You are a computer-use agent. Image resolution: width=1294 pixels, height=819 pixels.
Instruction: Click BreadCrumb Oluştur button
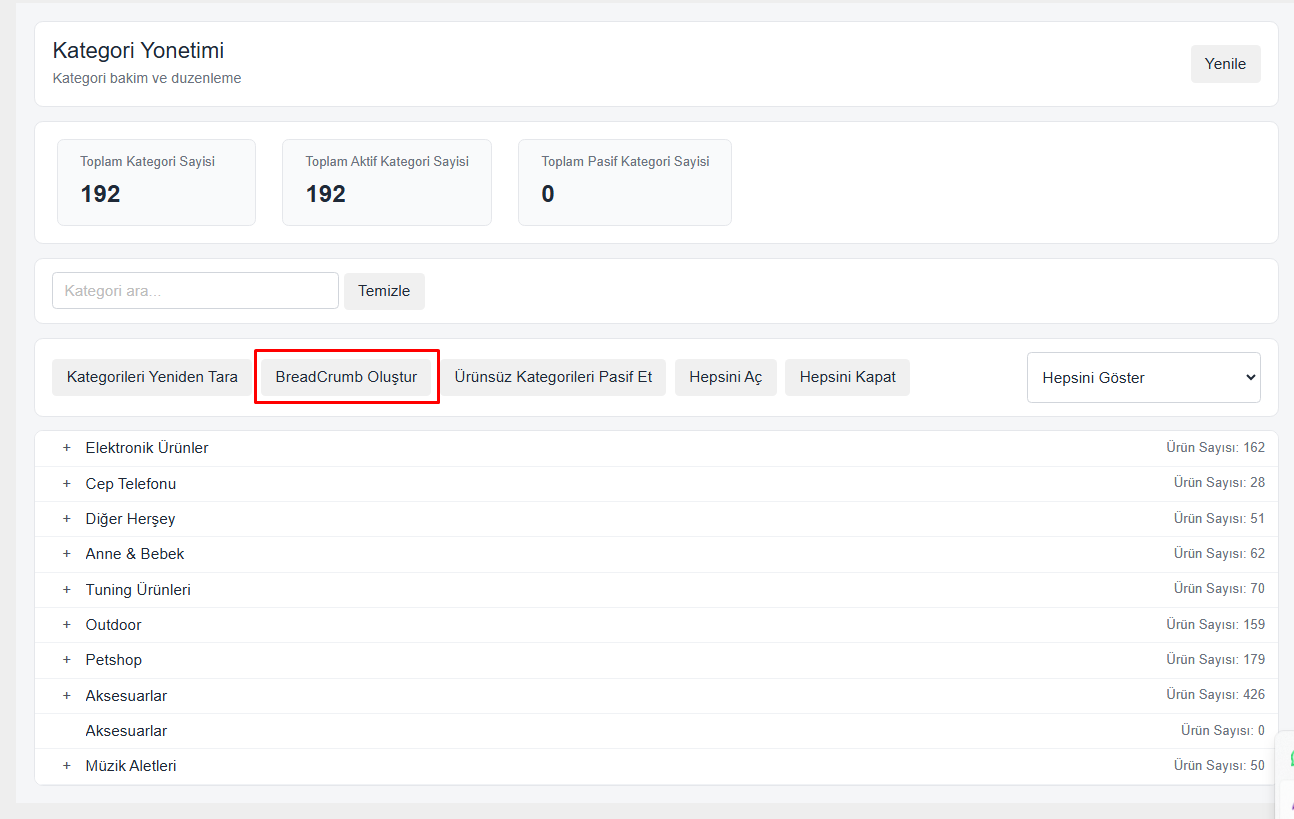(x=346, y=377)
